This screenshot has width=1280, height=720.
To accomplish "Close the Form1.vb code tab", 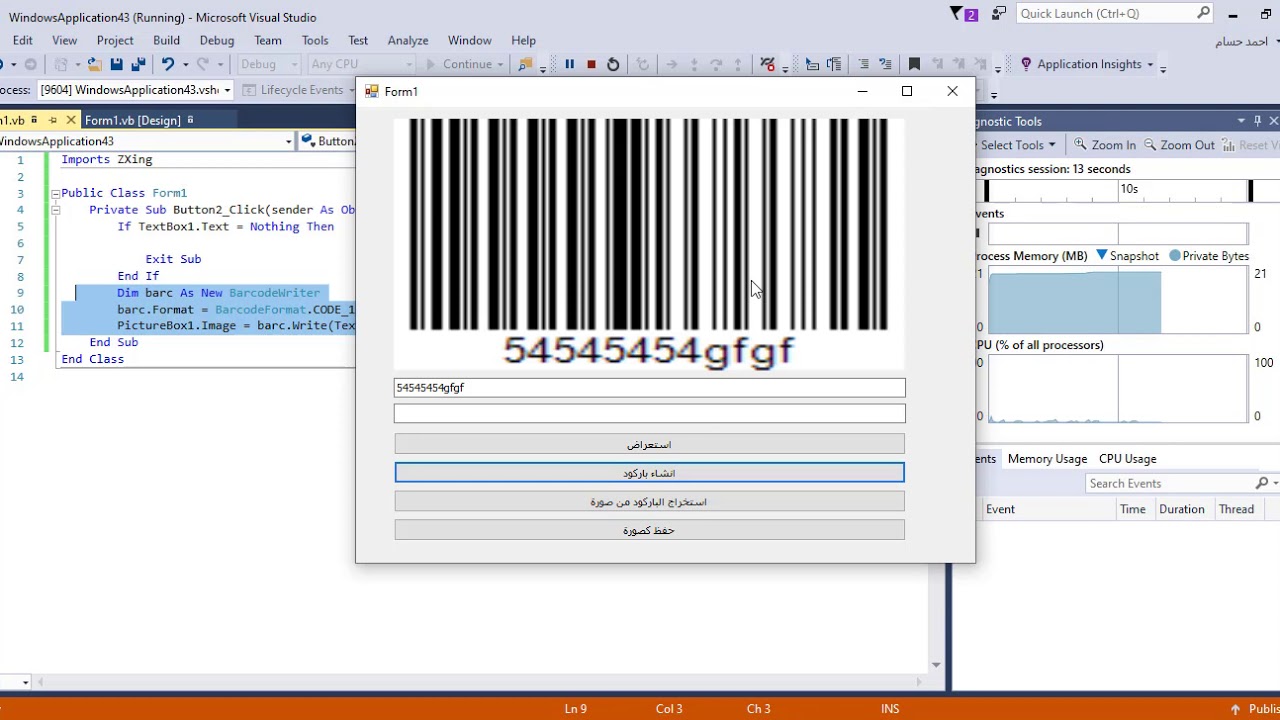I will [x=71, y=120].
